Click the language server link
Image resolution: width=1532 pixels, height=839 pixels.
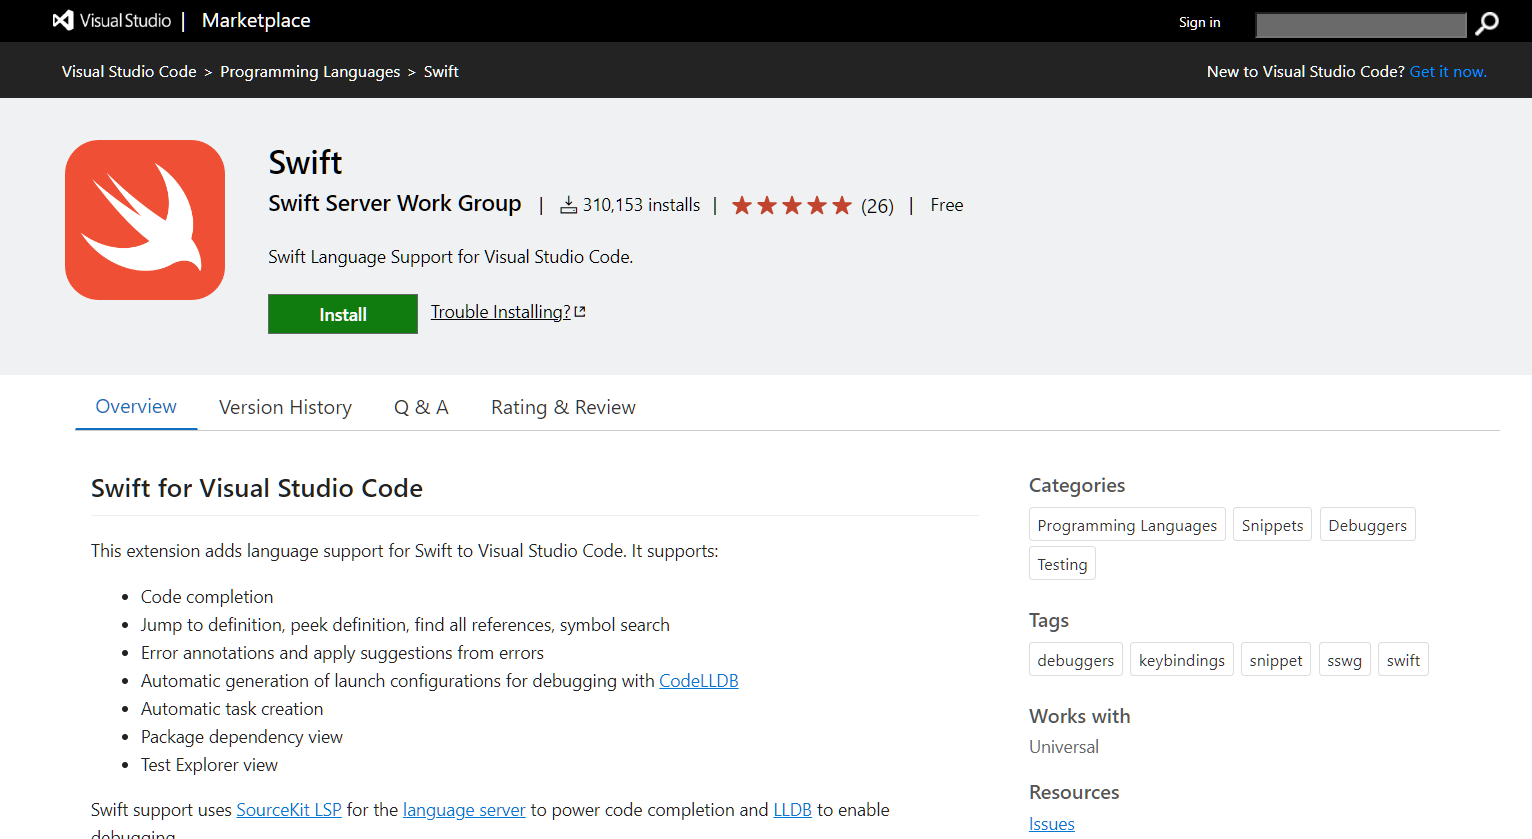click(464, 810)
